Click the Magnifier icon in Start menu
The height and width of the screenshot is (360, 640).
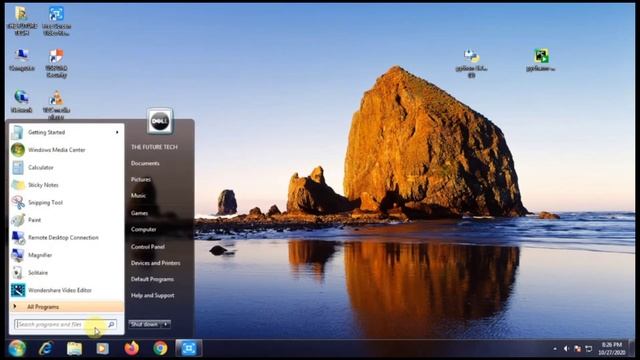click(x=18, y=255)
